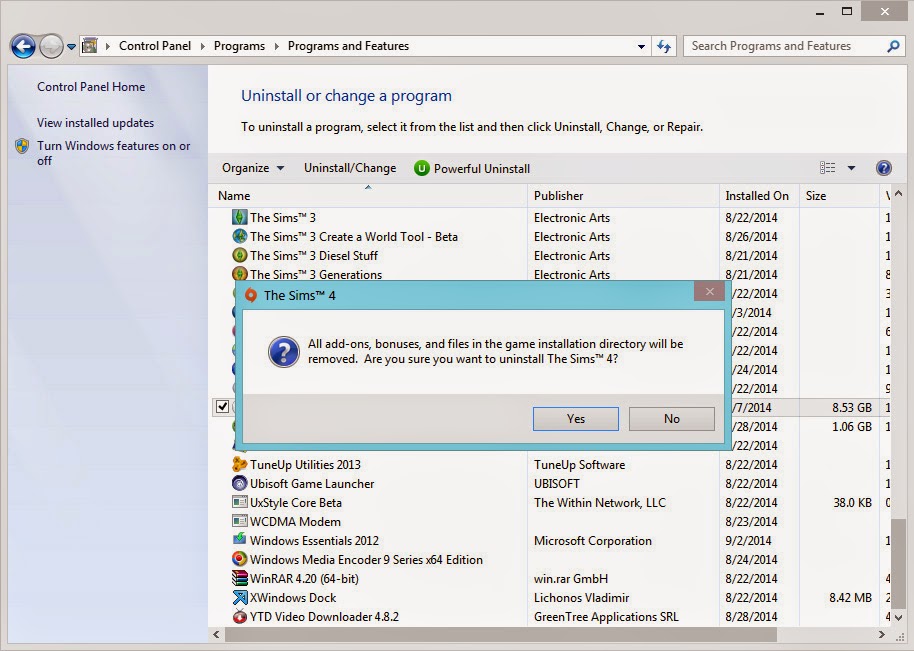
Task: Maximize the Programs and Features window
Action: tap(847, 11)
